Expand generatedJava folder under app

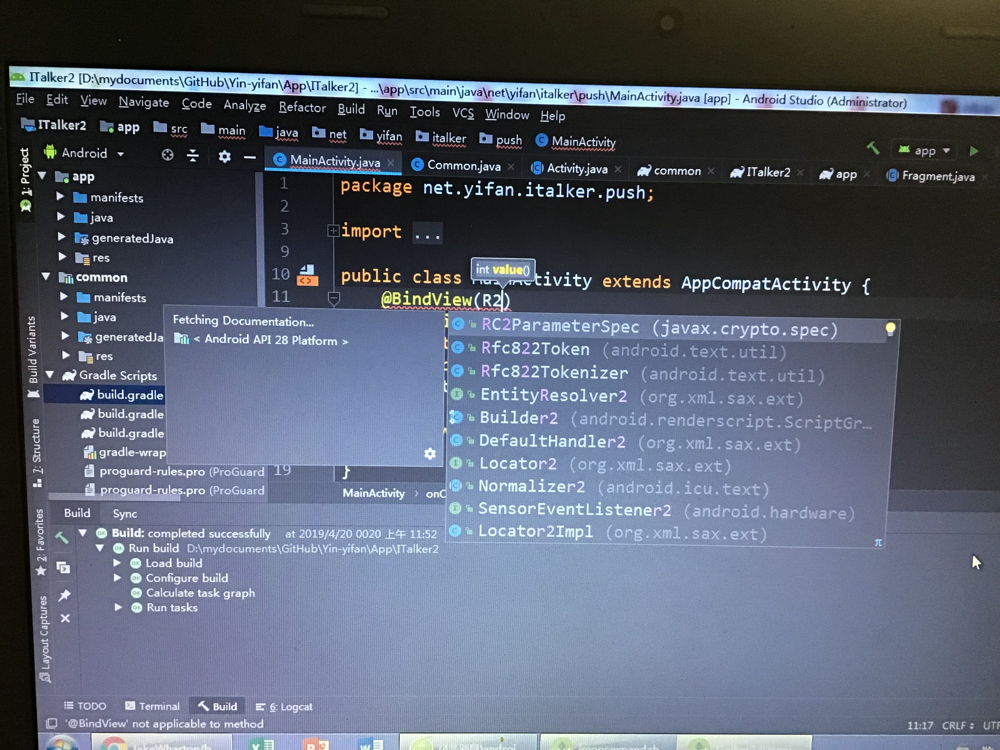[61, 237]
